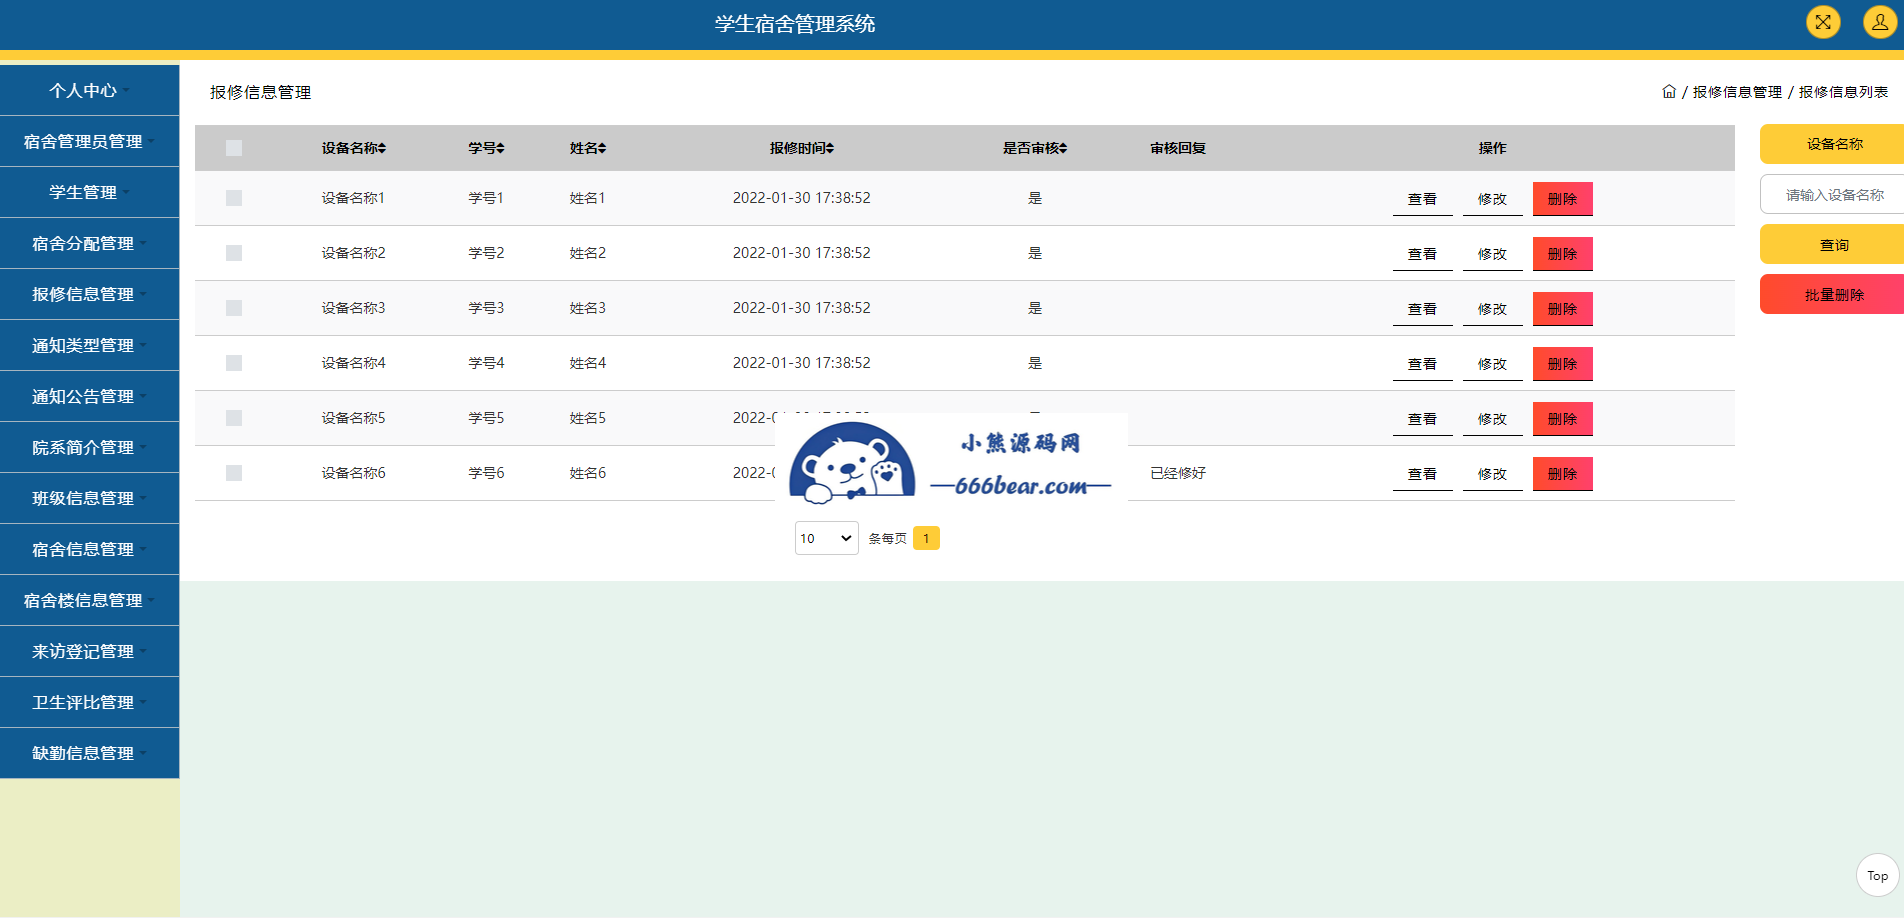
Task: Click the home icon in breadcrumb
Action: [x=1669, y=91]
